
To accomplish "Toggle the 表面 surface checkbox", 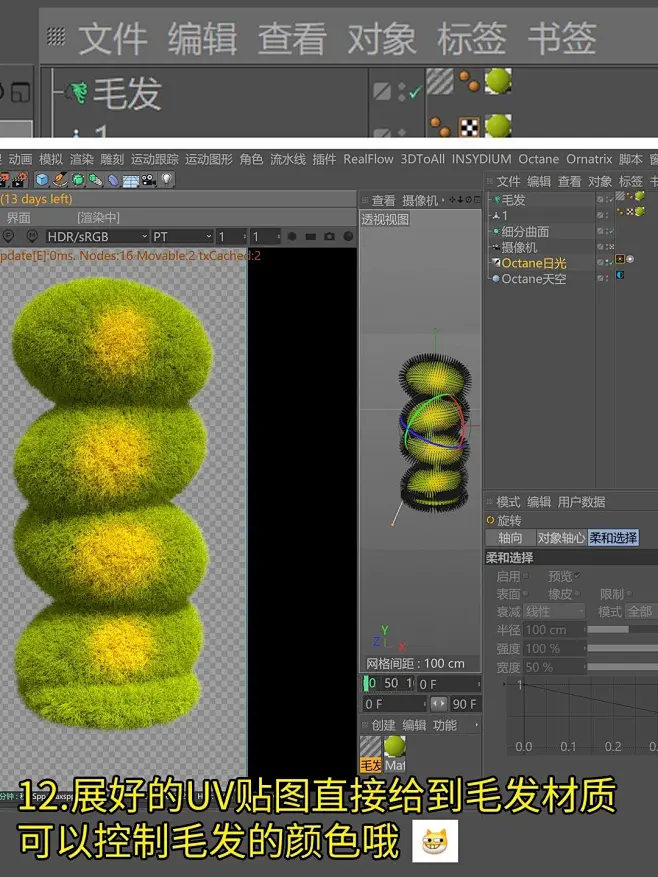I will tap(527, 594).
